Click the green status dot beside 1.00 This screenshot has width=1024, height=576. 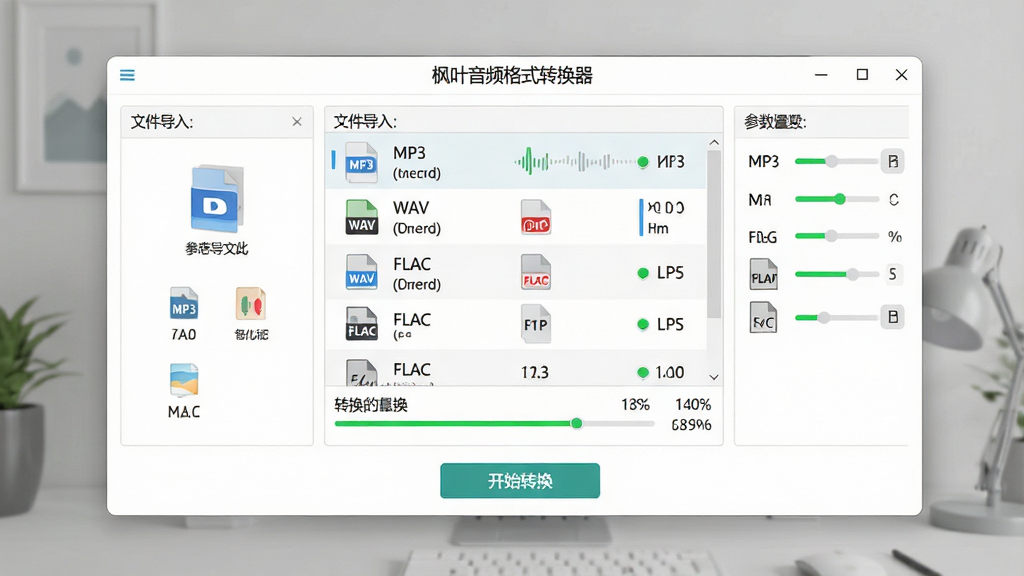[643, 372]
